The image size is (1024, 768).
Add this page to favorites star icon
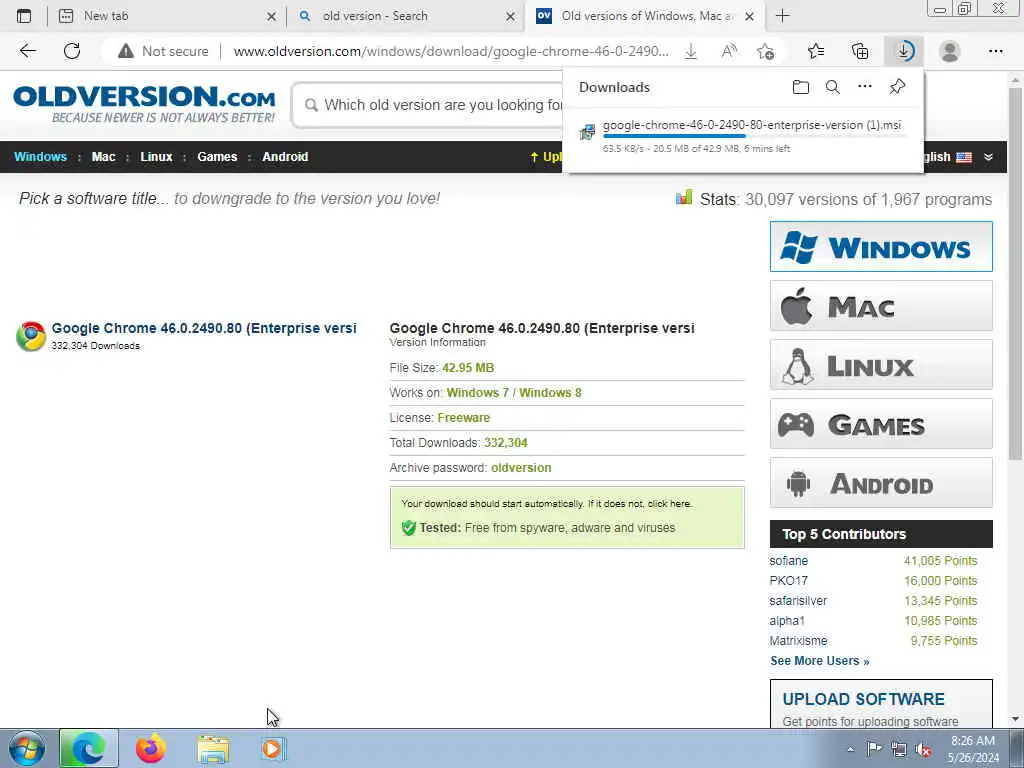pyautogui.click(x=765, y=51)
